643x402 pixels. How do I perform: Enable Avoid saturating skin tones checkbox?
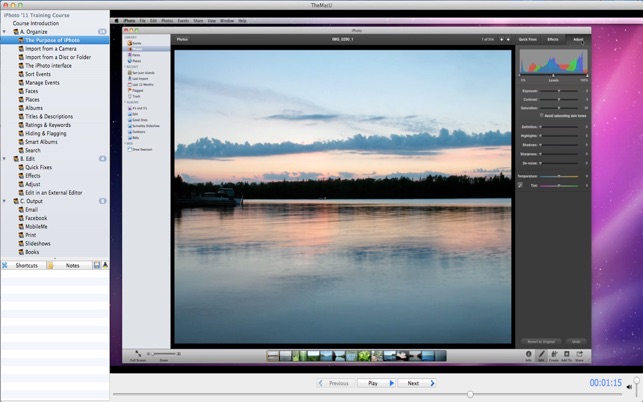point(541,115)
